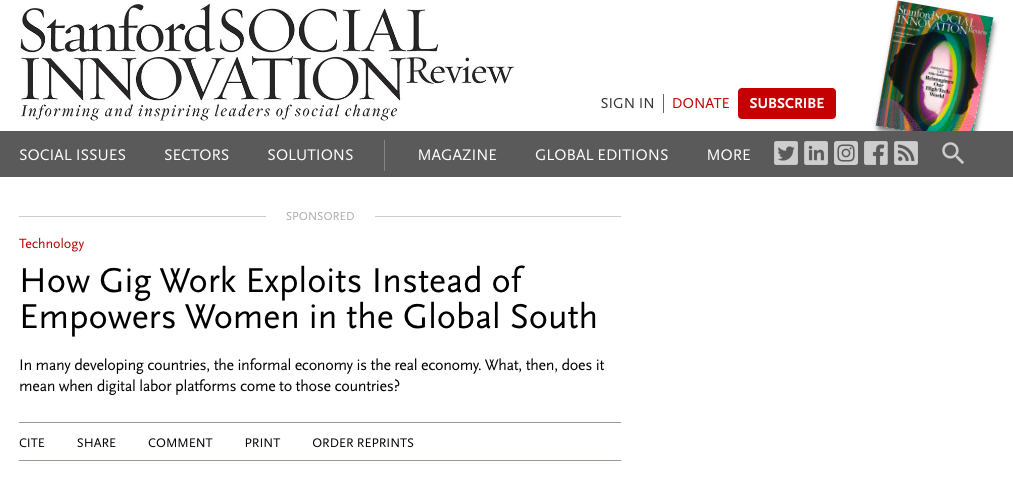Open the Twitter social icon
The width and height of the screenshot is (1013, 480).
[786, 154]
